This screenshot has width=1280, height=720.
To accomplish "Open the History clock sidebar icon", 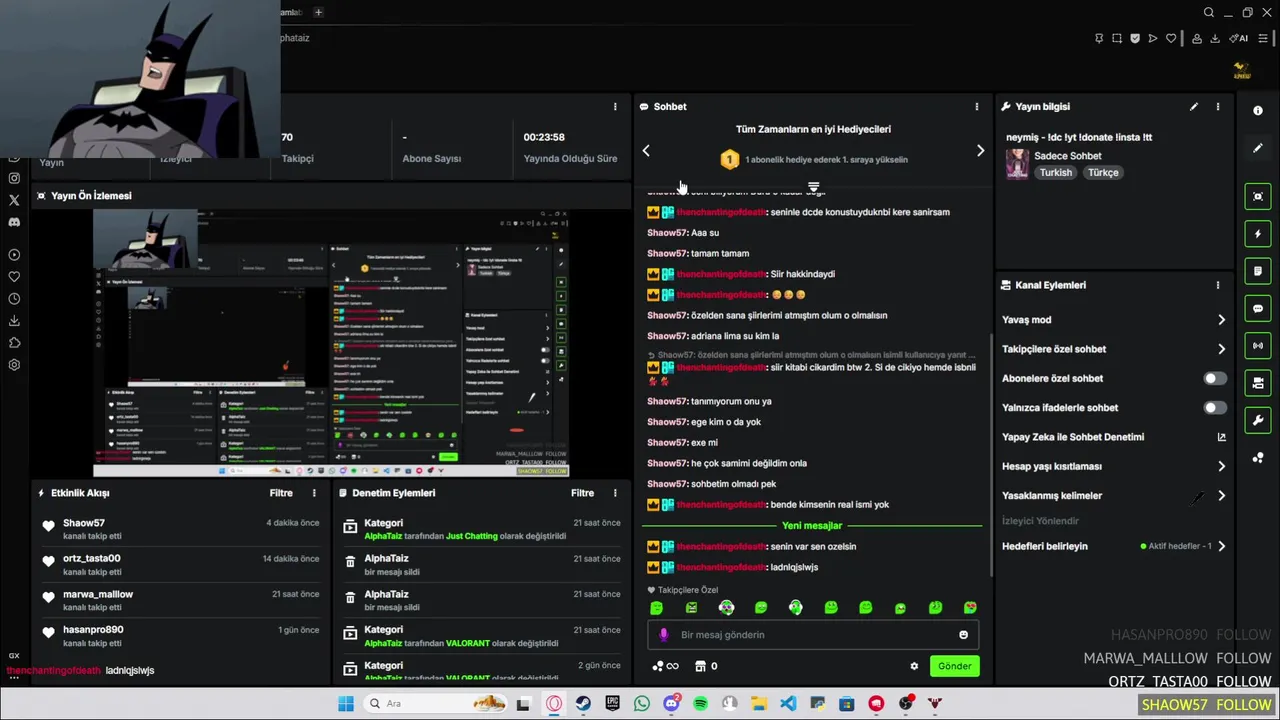I will (14, 299).
